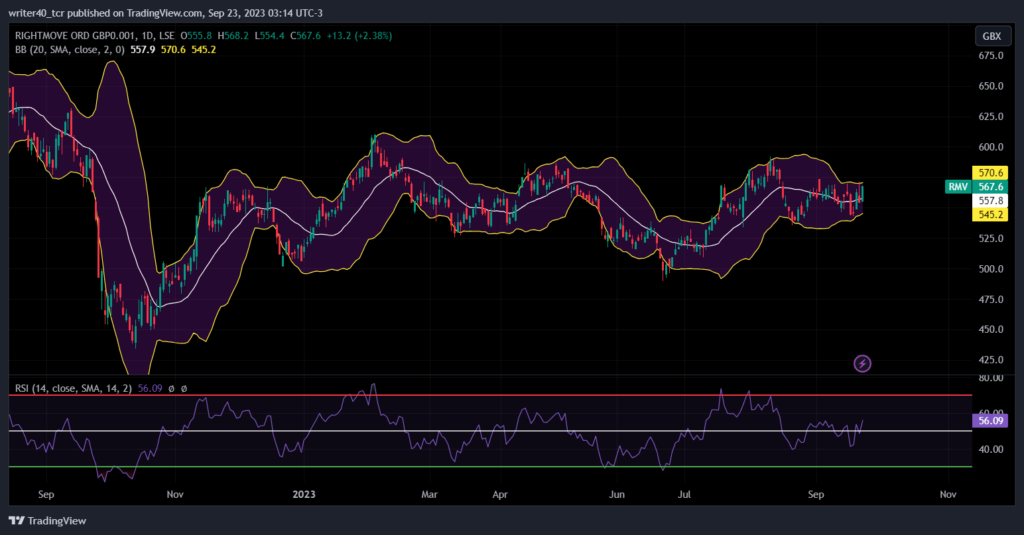Click the Mar label on time axis
Viewport: 1024px width, 535px height.
tap(429, 494)
